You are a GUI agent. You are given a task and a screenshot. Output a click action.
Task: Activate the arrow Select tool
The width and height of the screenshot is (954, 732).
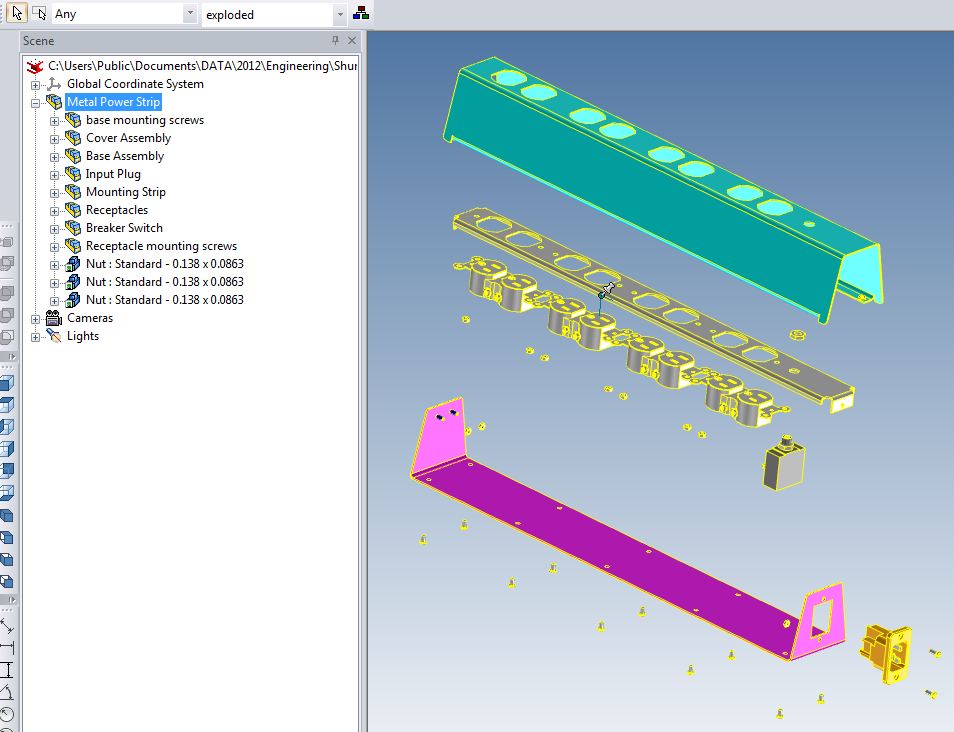point(18,13)
